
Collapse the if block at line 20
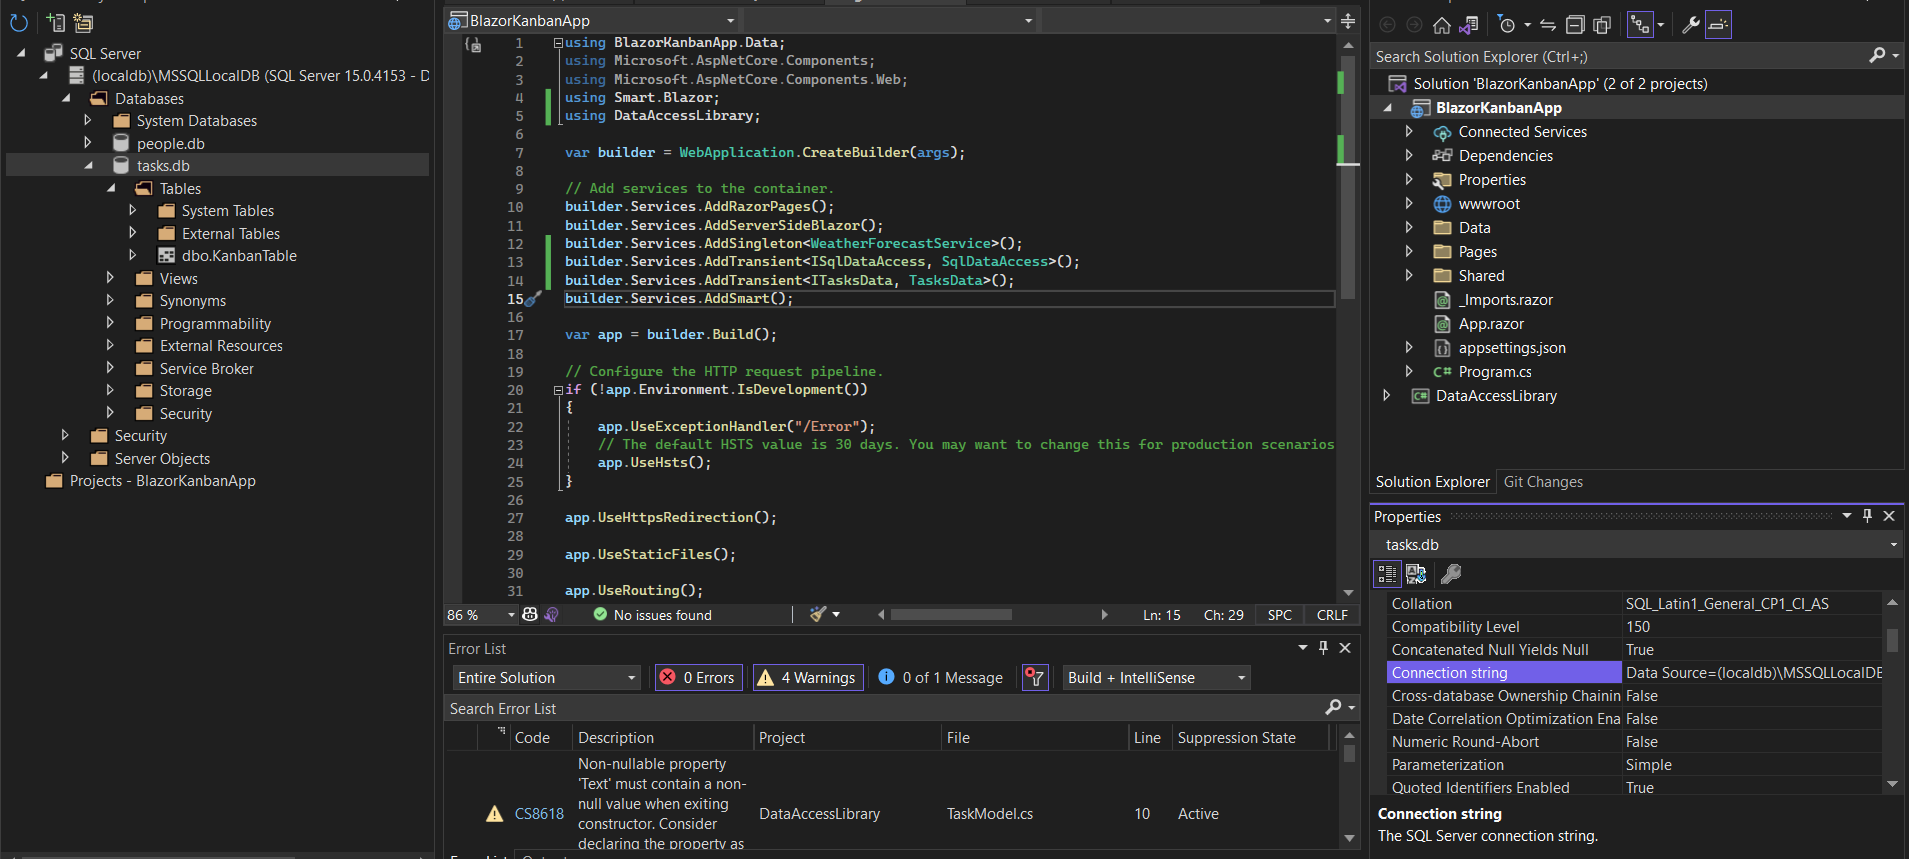point(558,390)
